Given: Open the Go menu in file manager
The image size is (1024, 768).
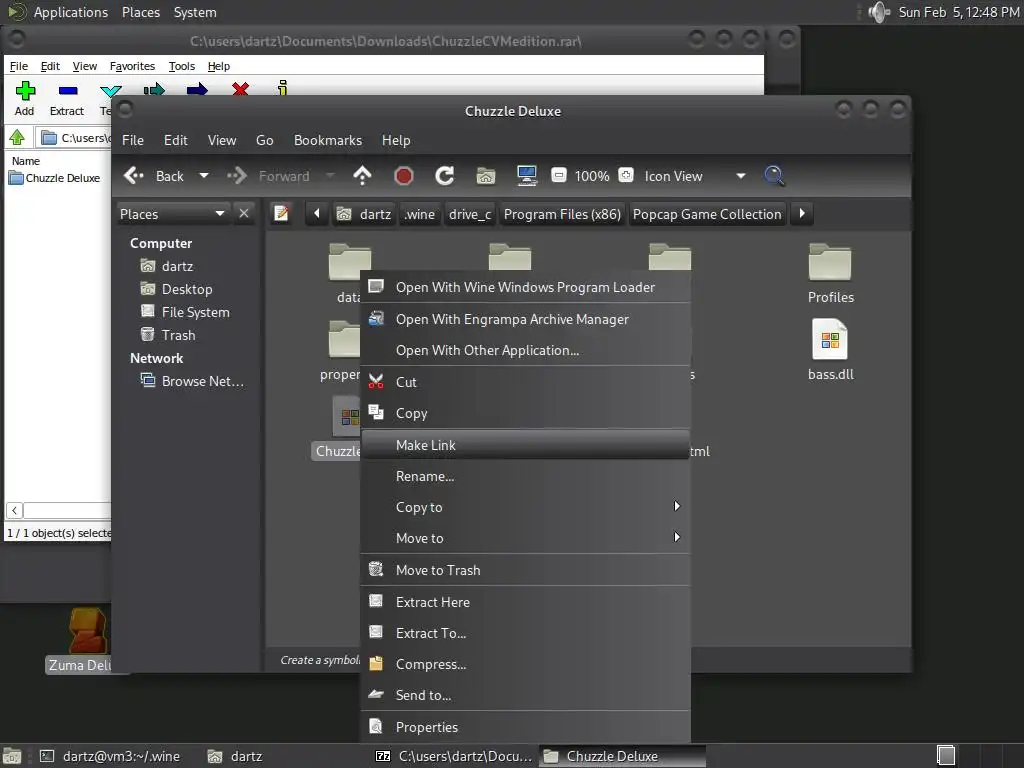Looking at the screenshot, I should (x=264, y=140).
